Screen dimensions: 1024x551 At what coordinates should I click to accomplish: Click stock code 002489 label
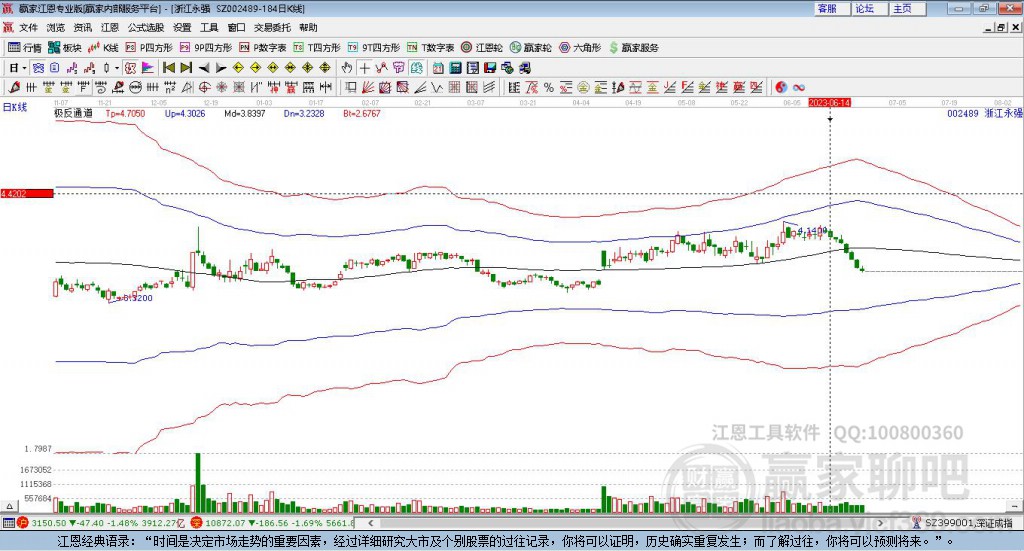(963, 113)
